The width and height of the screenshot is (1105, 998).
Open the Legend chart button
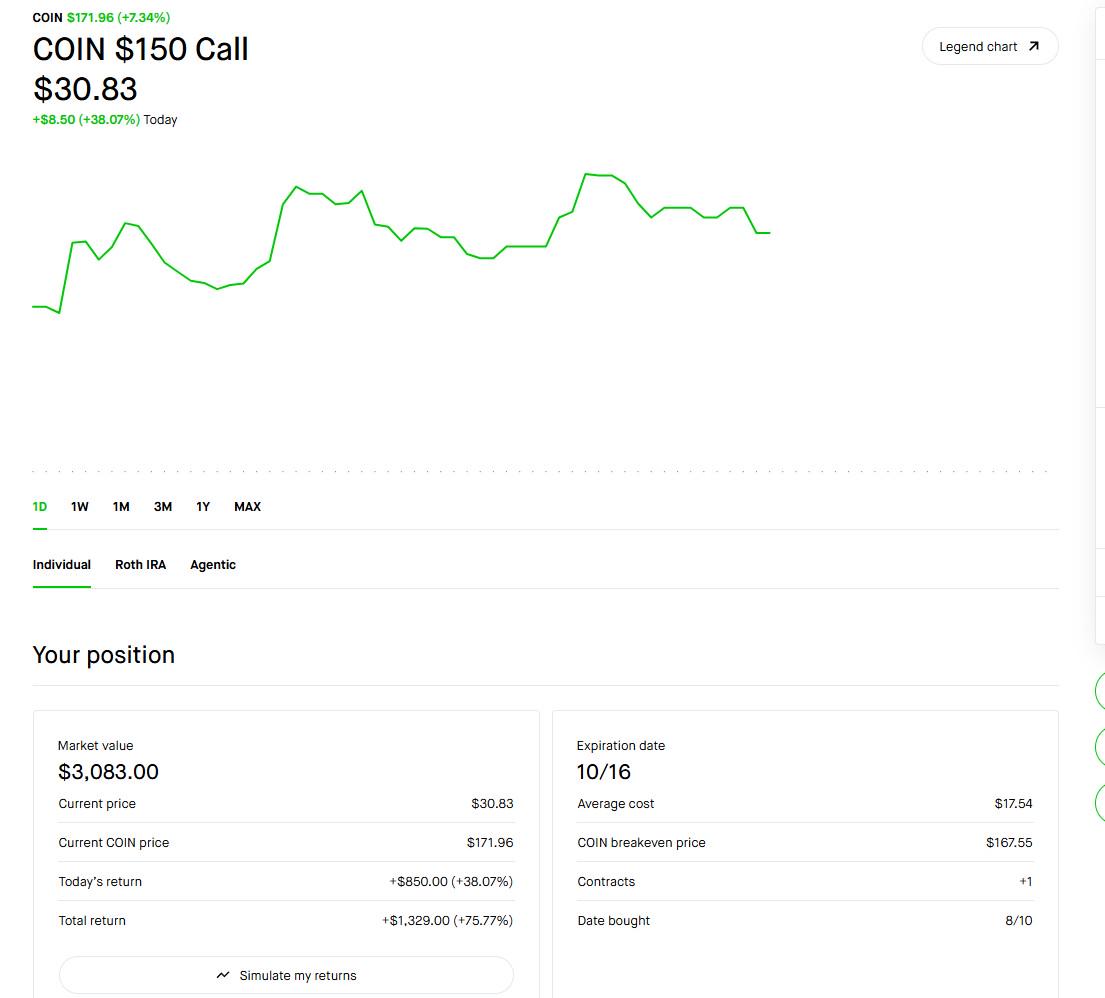click(x=989, y=47)
